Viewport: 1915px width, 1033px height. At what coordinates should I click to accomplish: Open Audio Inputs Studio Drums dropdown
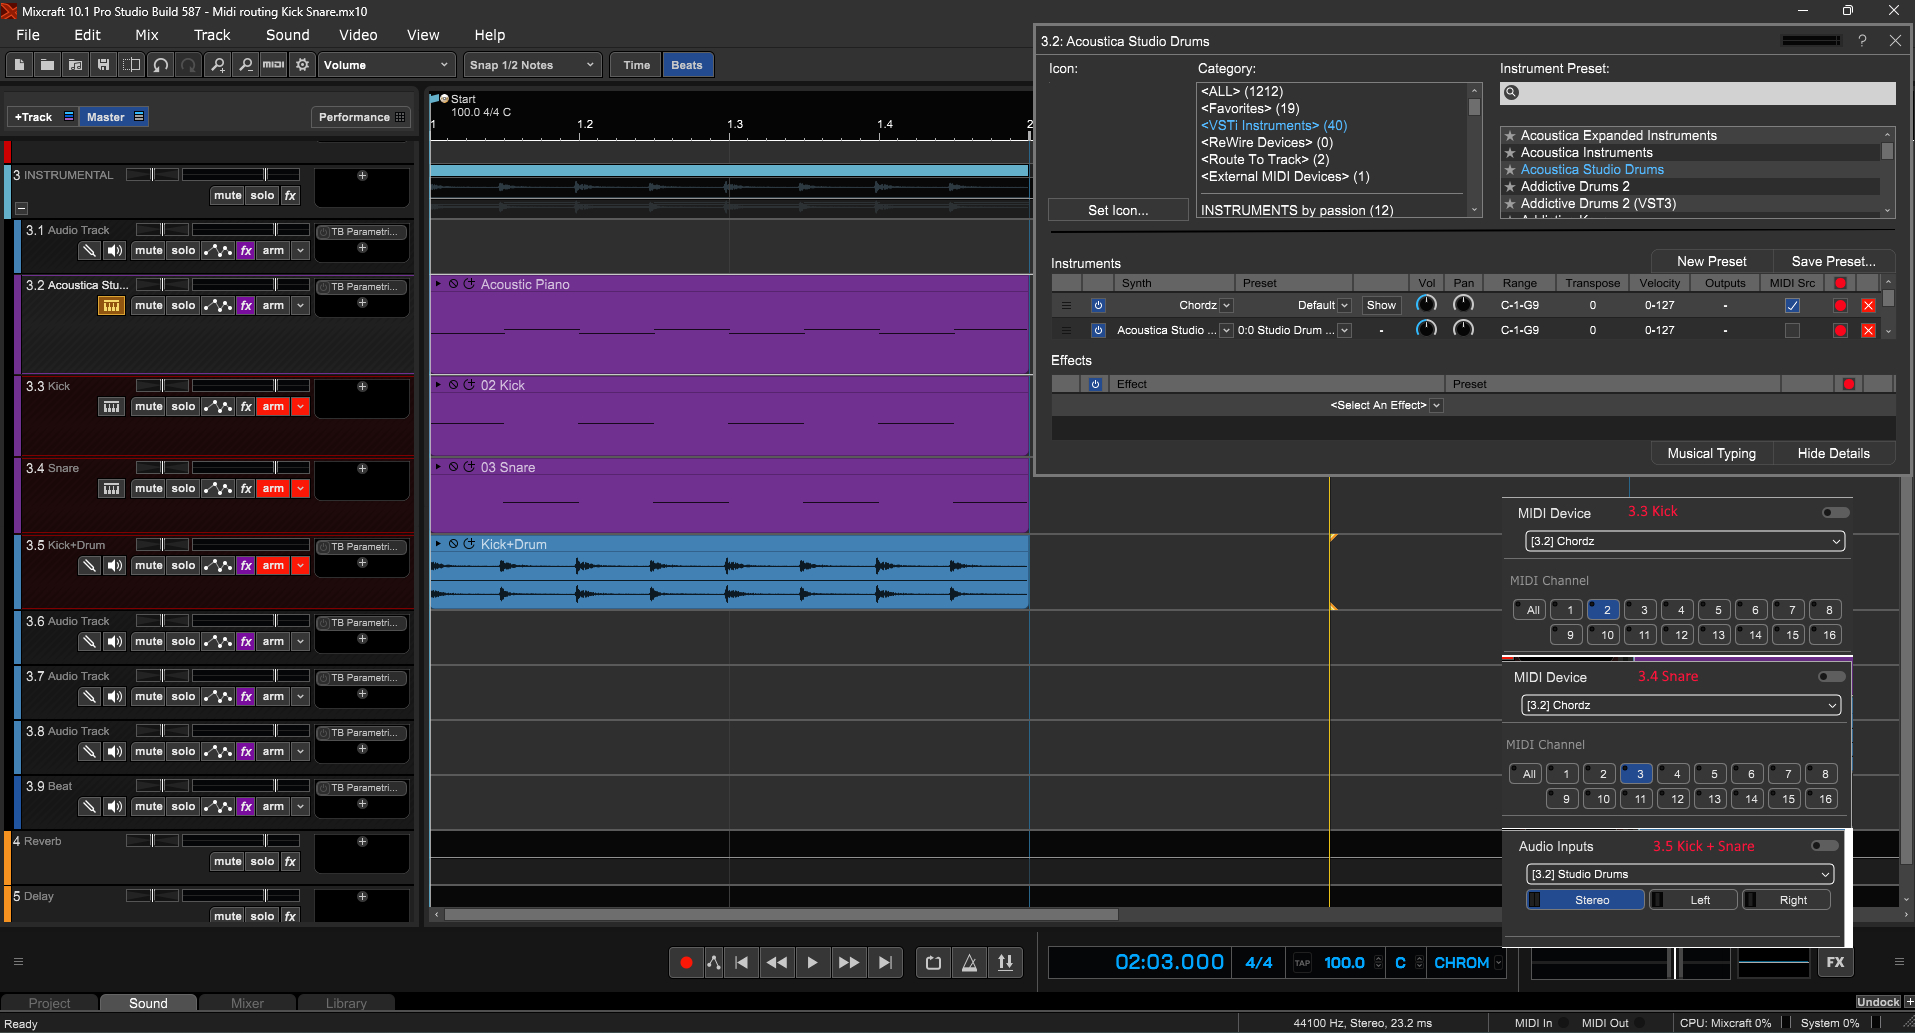pyautogui.click(x=1680, y=874)
